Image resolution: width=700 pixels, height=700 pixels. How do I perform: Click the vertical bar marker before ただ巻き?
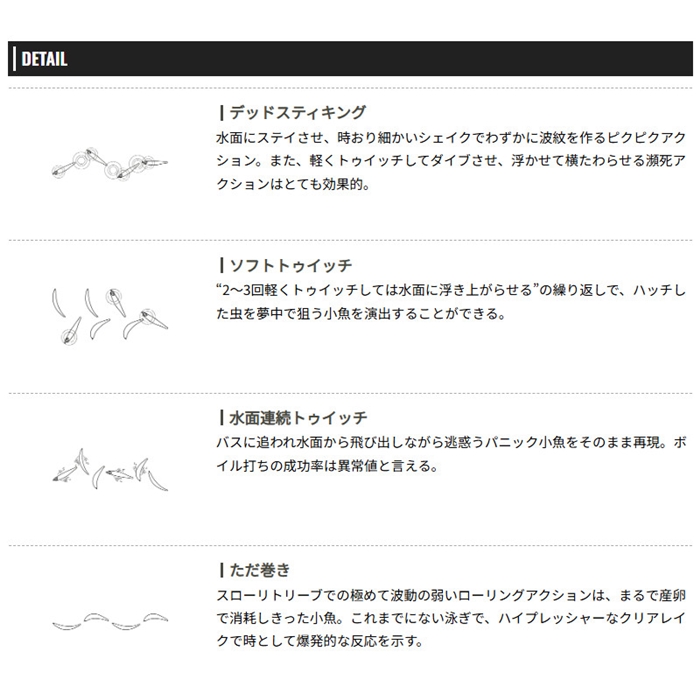point(220,570)
